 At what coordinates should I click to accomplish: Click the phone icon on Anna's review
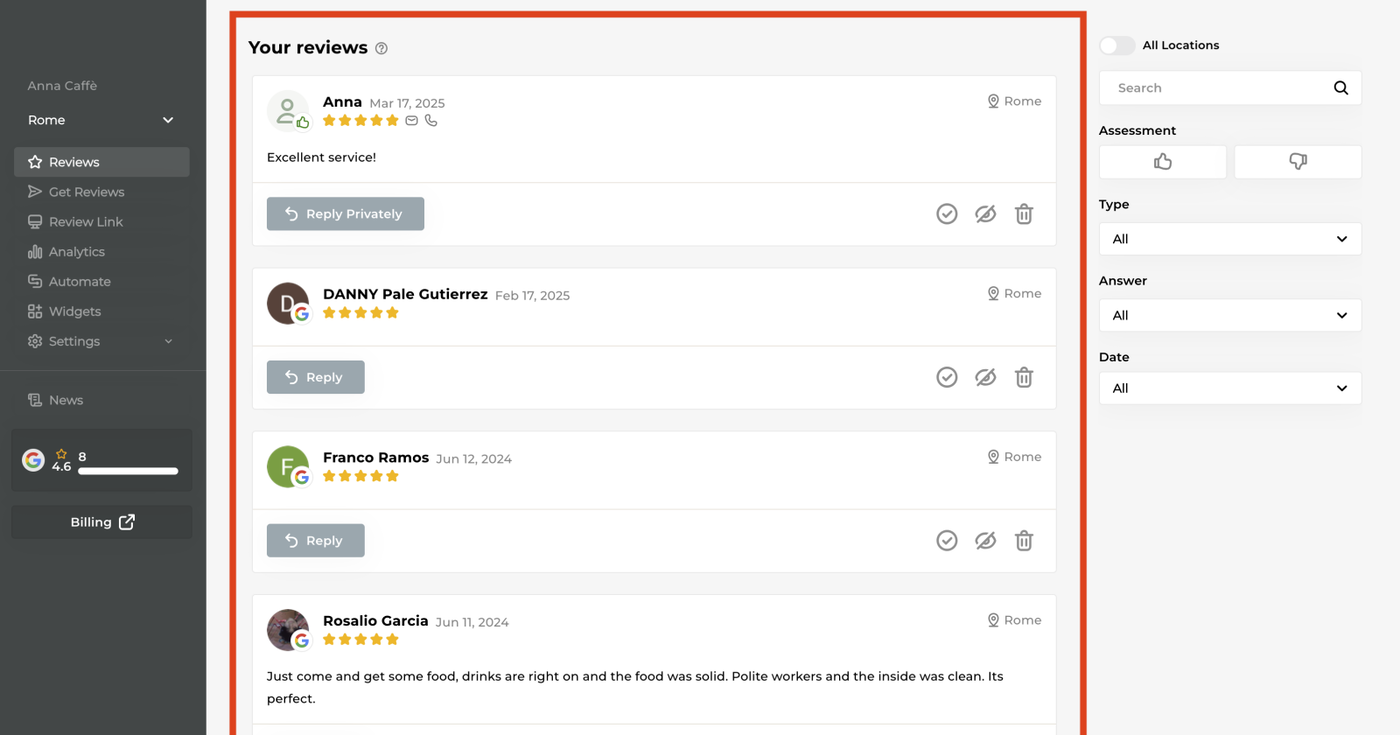tap(431, 120)
